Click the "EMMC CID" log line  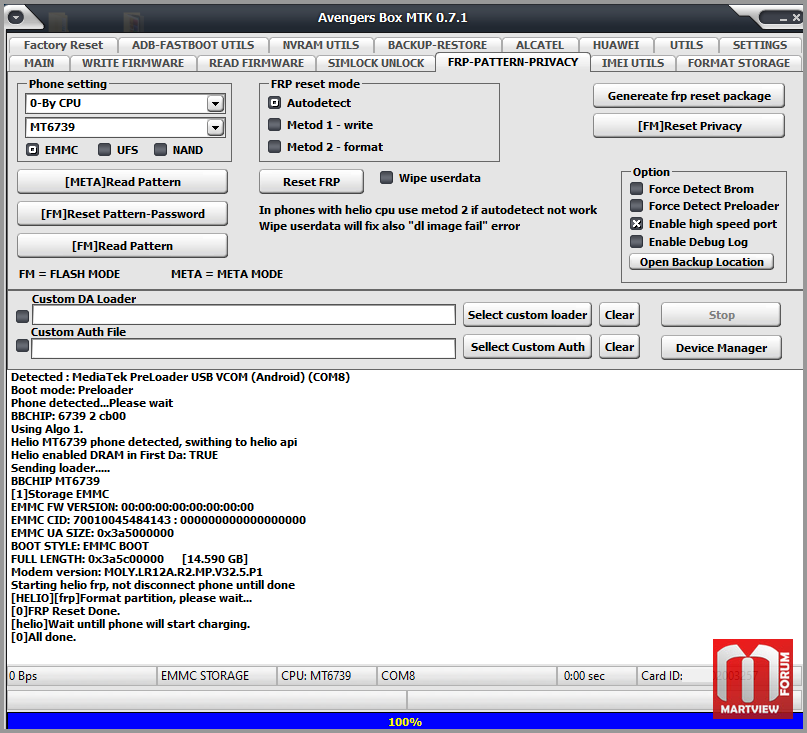(x=159, y=520)
